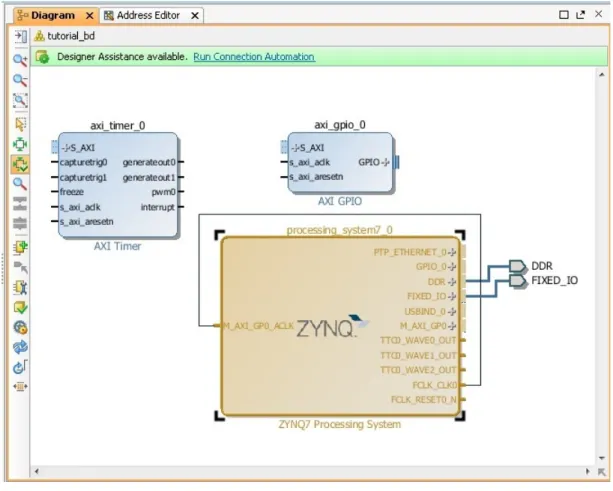This screenshot has width=613, height=491.
Task: Select the ZYNQ logo on processing system
Action: 332,326
